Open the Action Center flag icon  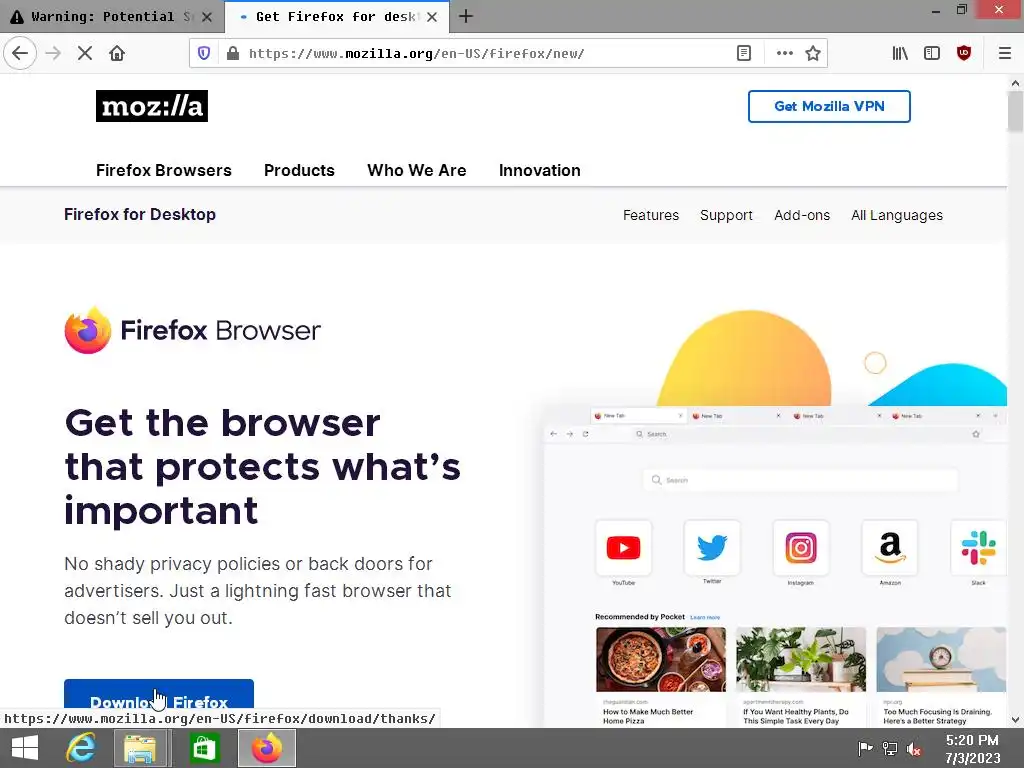[865, 748]
